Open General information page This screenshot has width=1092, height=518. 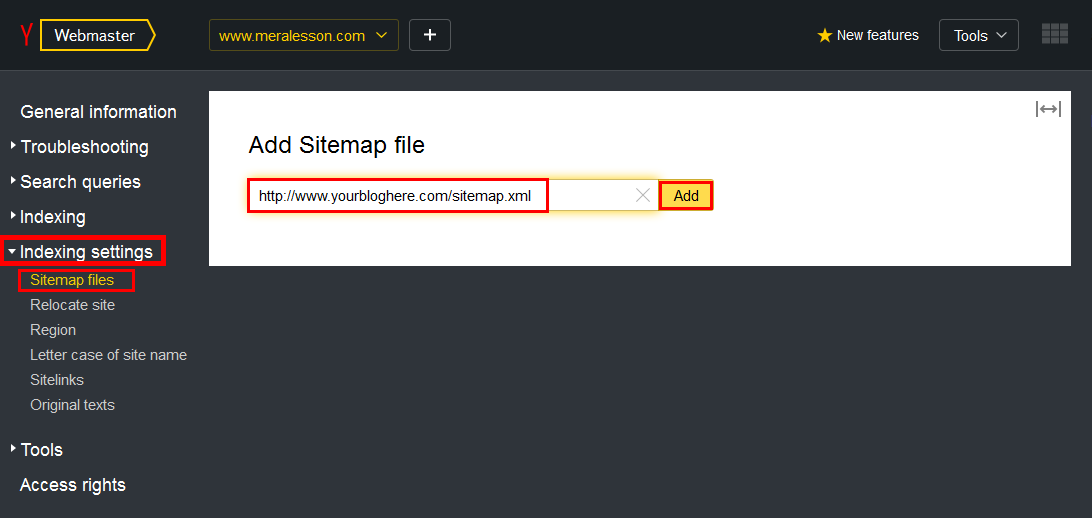pyautogui.click(x=98, y=112)
